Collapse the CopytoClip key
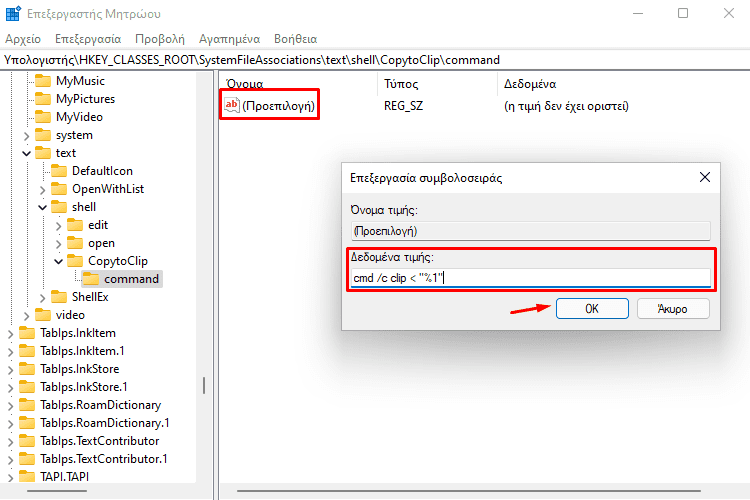This screenshot has height=500, width=750. 59,261
